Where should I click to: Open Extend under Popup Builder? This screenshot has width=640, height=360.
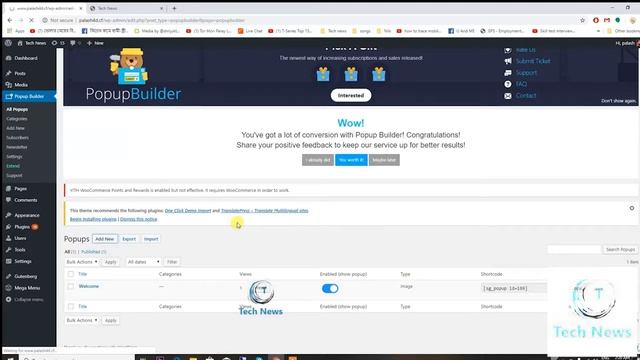click(x=13, y=166)
